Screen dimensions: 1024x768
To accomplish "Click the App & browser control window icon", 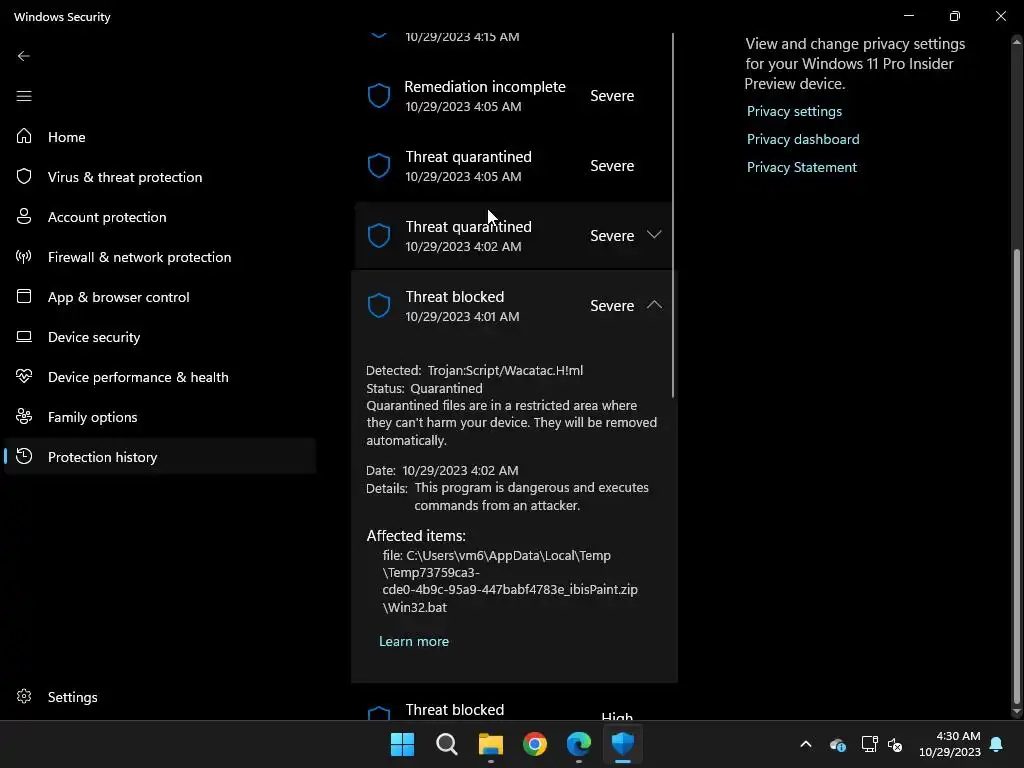I will (24, 296).
